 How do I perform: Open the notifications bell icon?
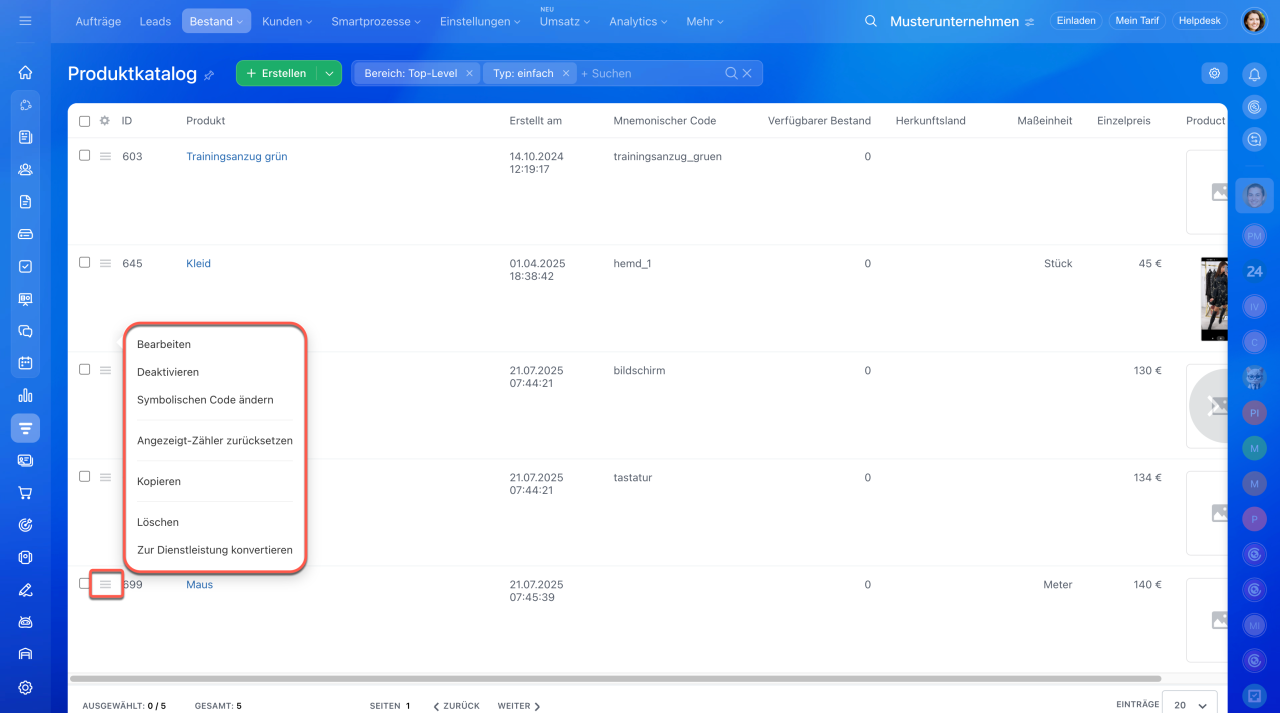[x=1253, y=74]
